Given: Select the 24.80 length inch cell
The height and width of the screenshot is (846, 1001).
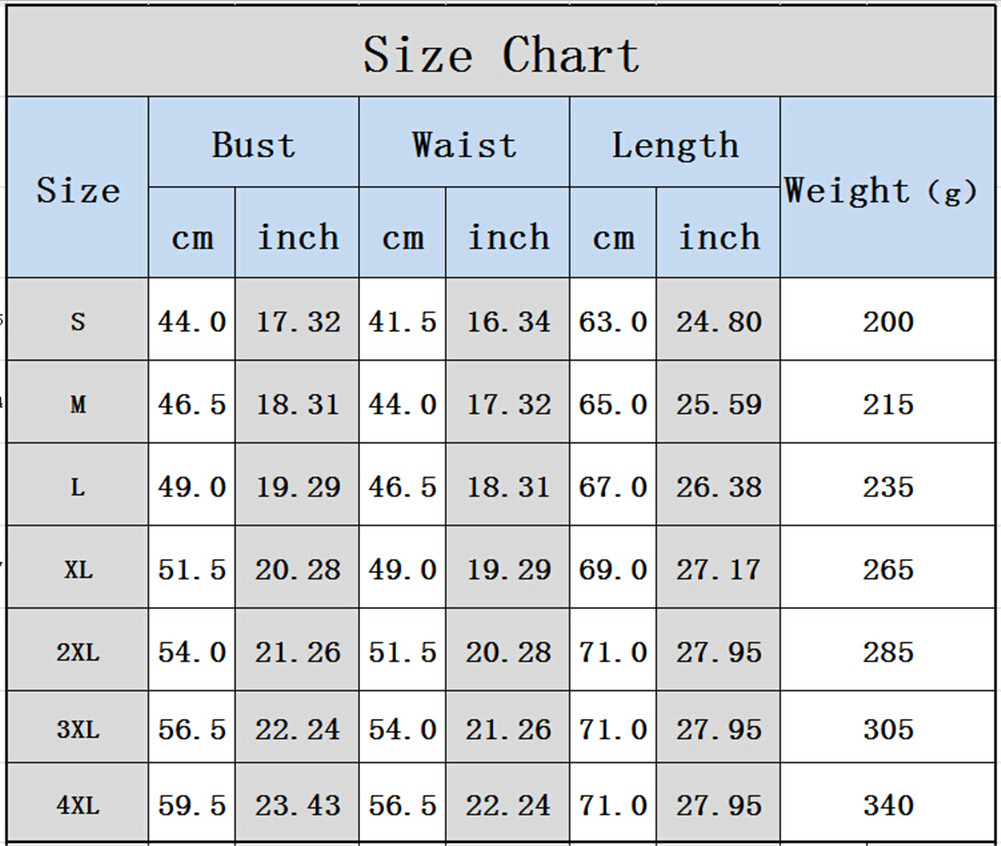Looking at the screenshot, I should pyautogui.click(x=718, y=322).
